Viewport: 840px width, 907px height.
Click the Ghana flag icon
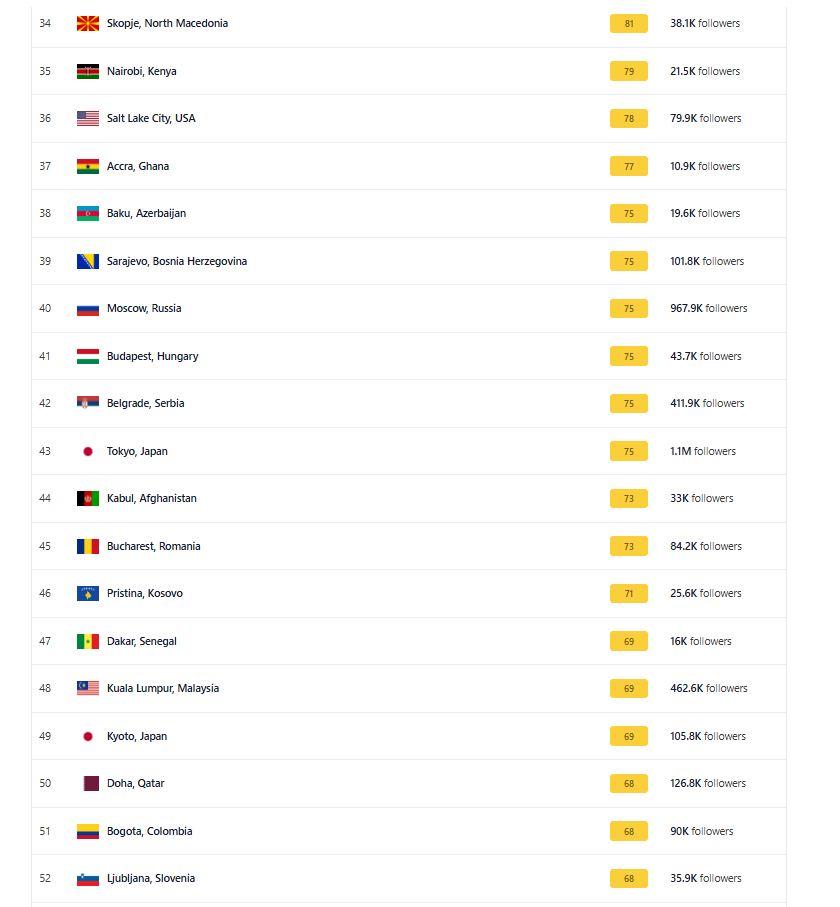pos(88,166)
